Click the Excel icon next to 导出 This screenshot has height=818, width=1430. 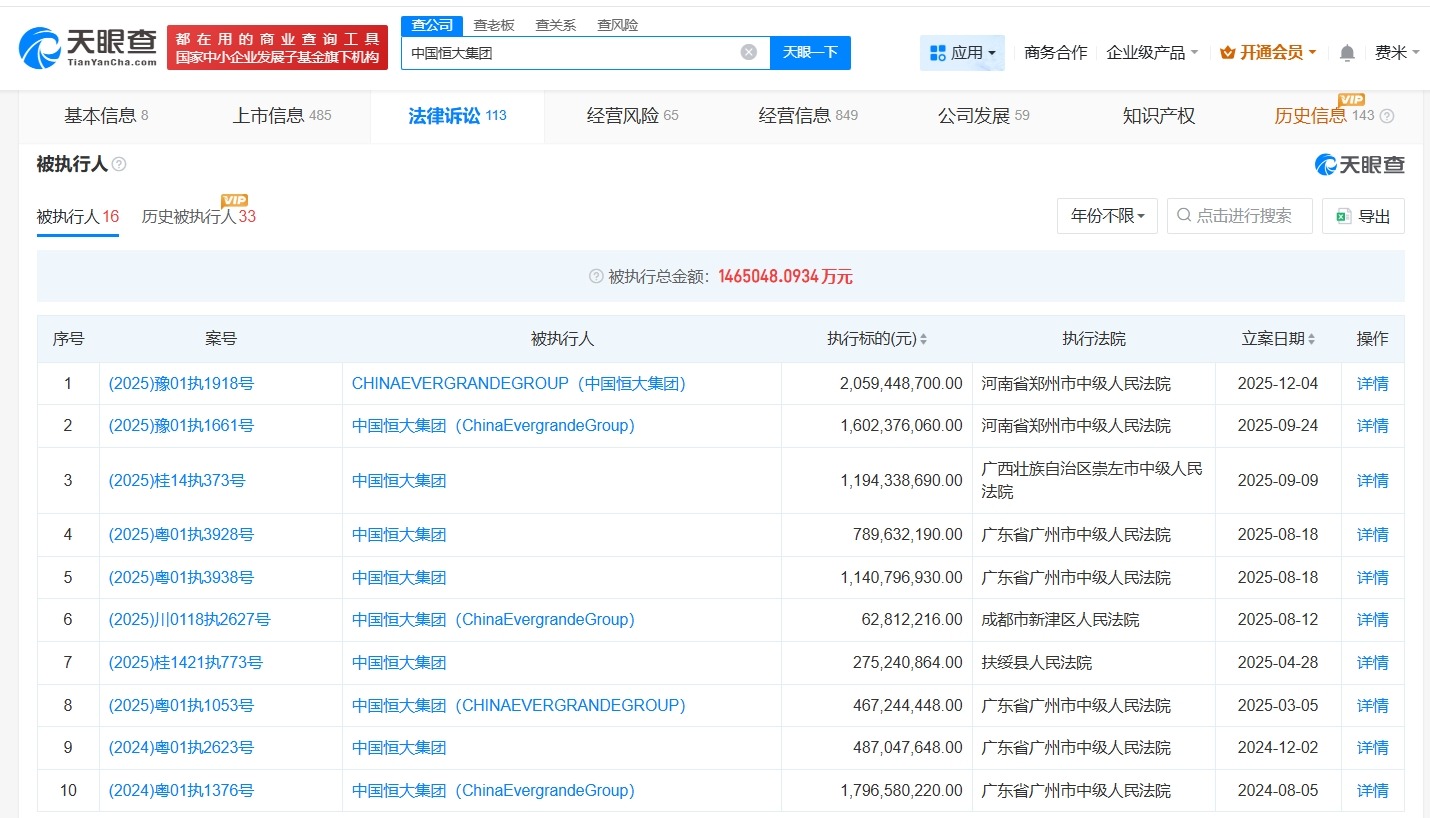1343,216
